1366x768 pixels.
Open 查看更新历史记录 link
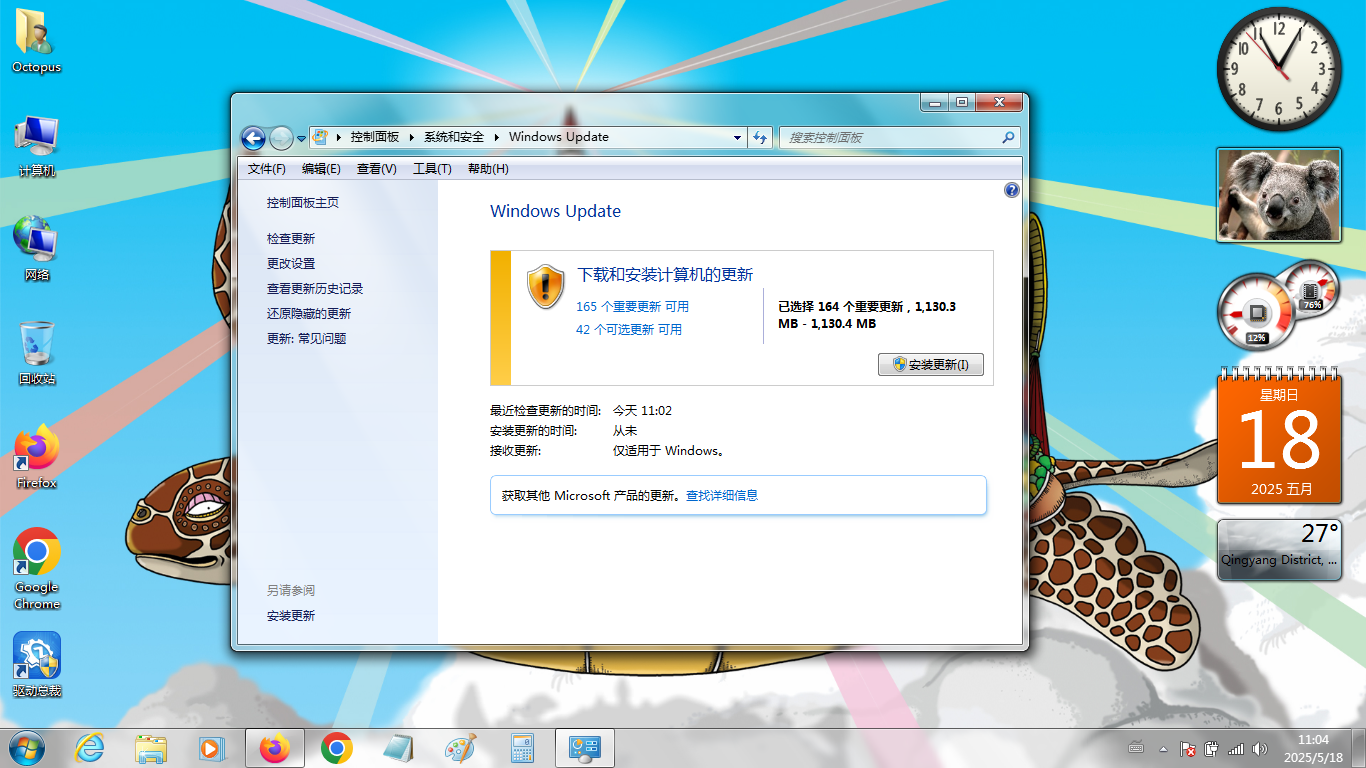point(315,288)
